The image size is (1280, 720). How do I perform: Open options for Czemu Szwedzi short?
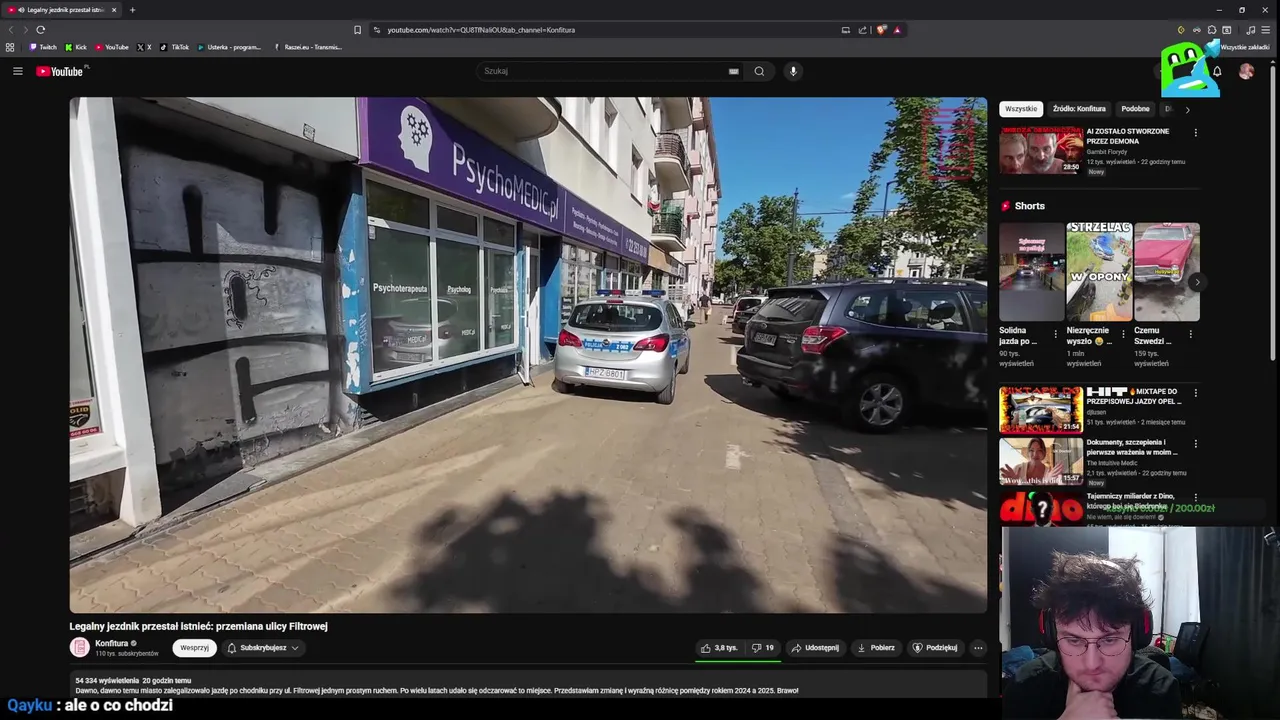[1190, 334]
